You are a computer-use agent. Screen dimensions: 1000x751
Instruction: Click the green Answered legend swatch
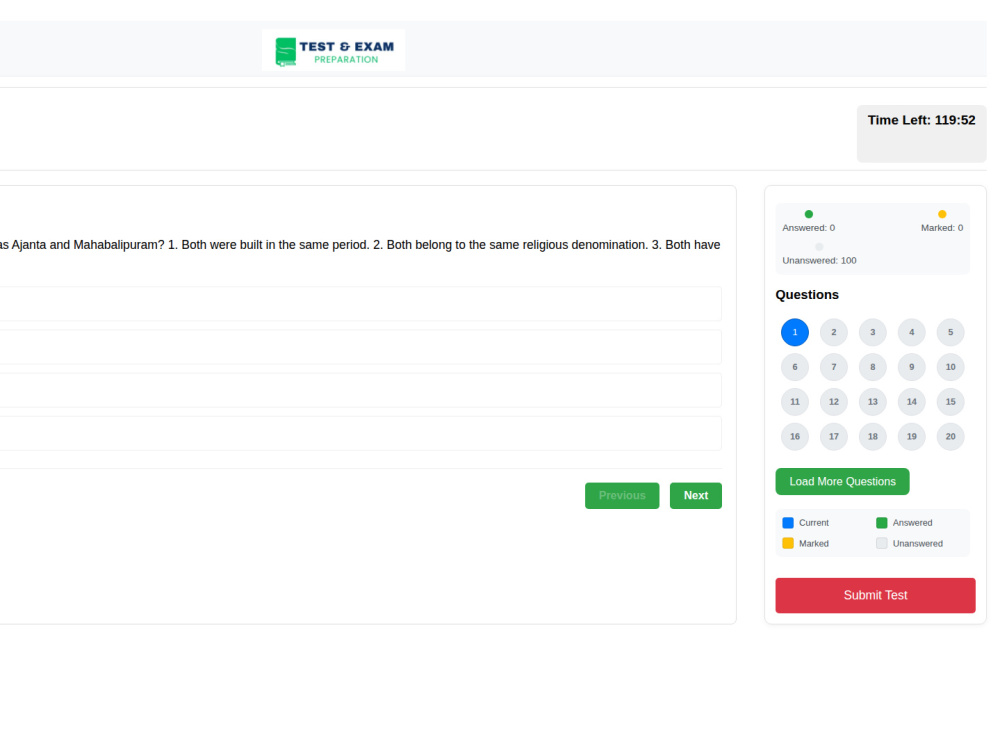[x=881, y=523]
